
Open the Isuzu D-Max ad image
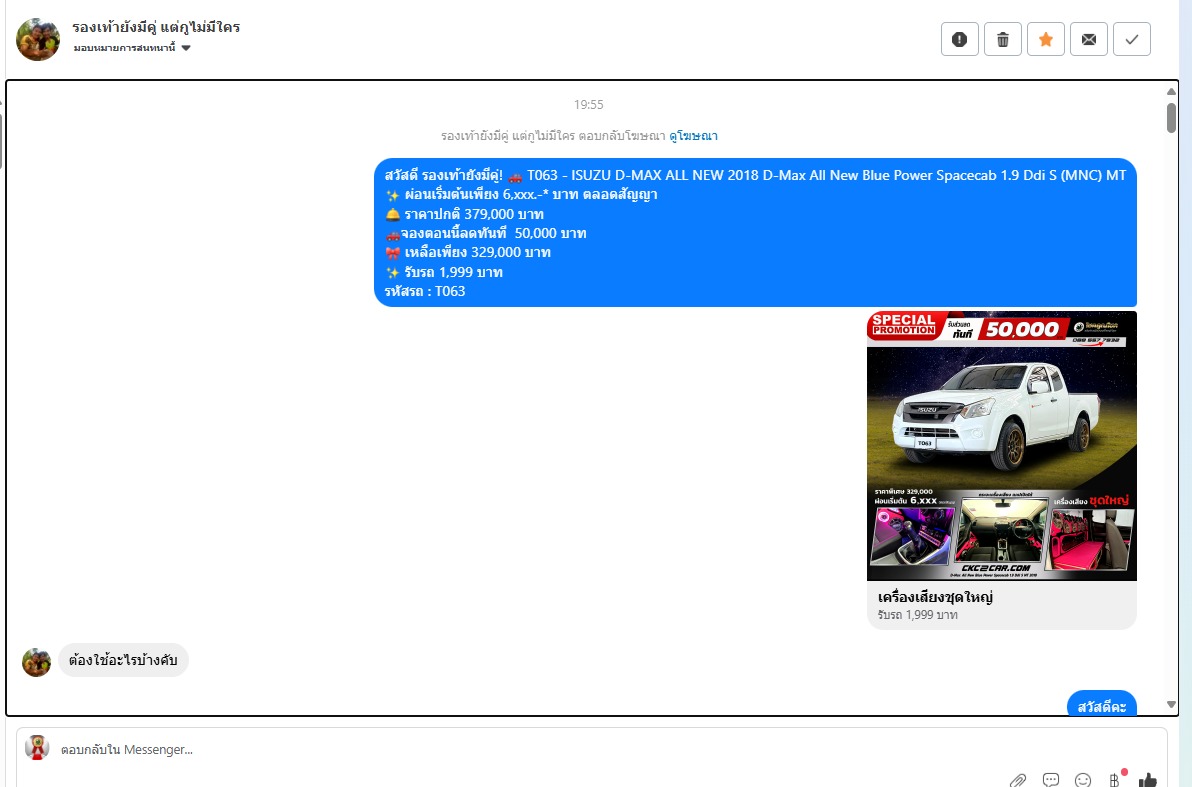point(1002,446)
